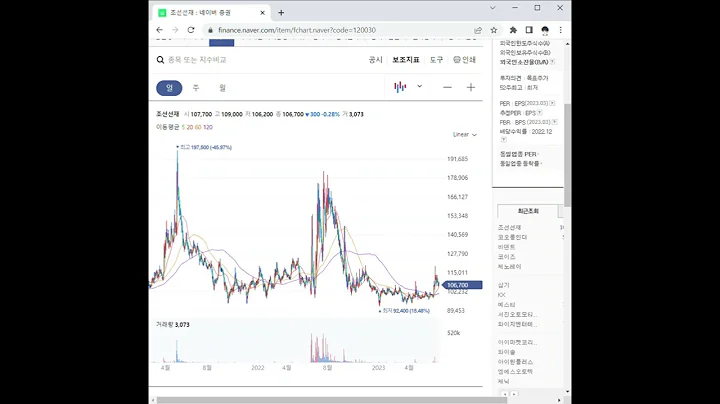The width and height of the screenshot is (720, 404).
Task: Open 조선선재 in recent list
Action: point(509,227)
